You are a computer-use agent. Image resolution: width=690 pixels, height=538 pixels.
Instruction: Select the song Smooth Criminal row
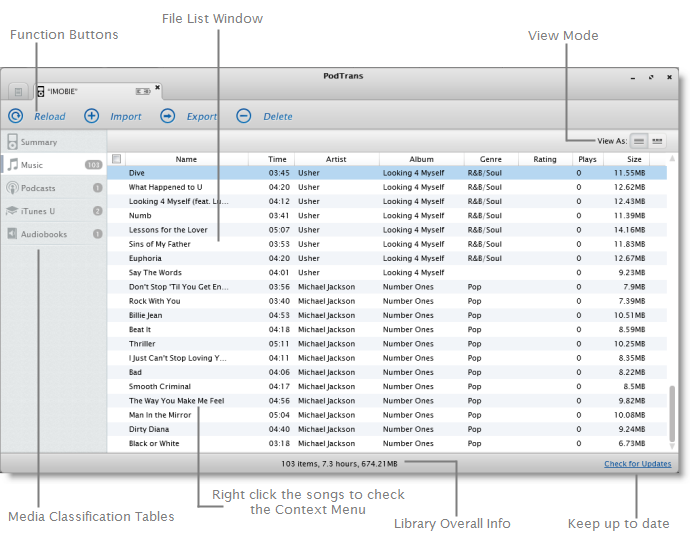tap(160, 387)
